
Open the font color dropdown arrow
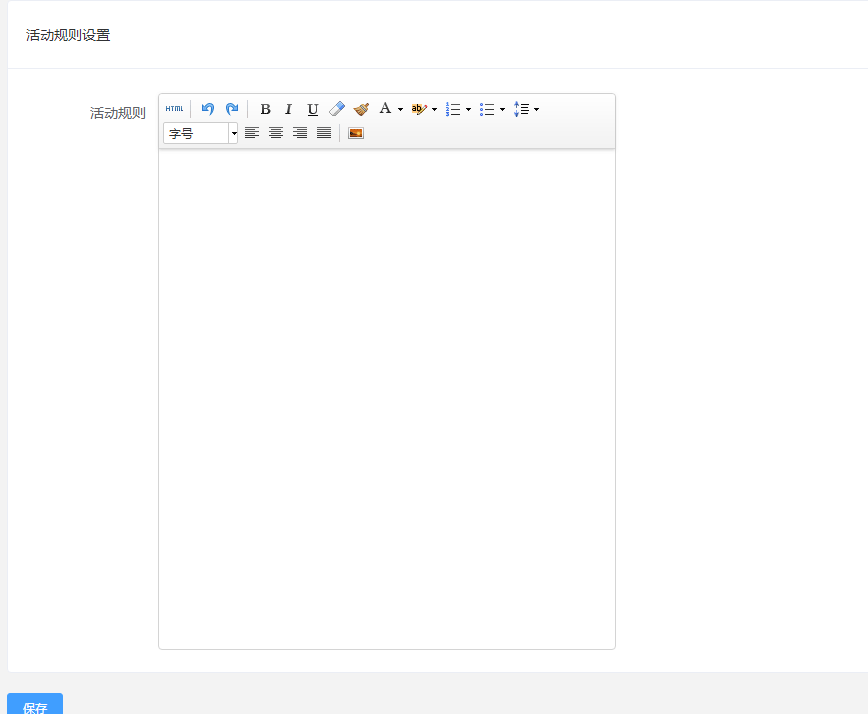click(400, 110)
